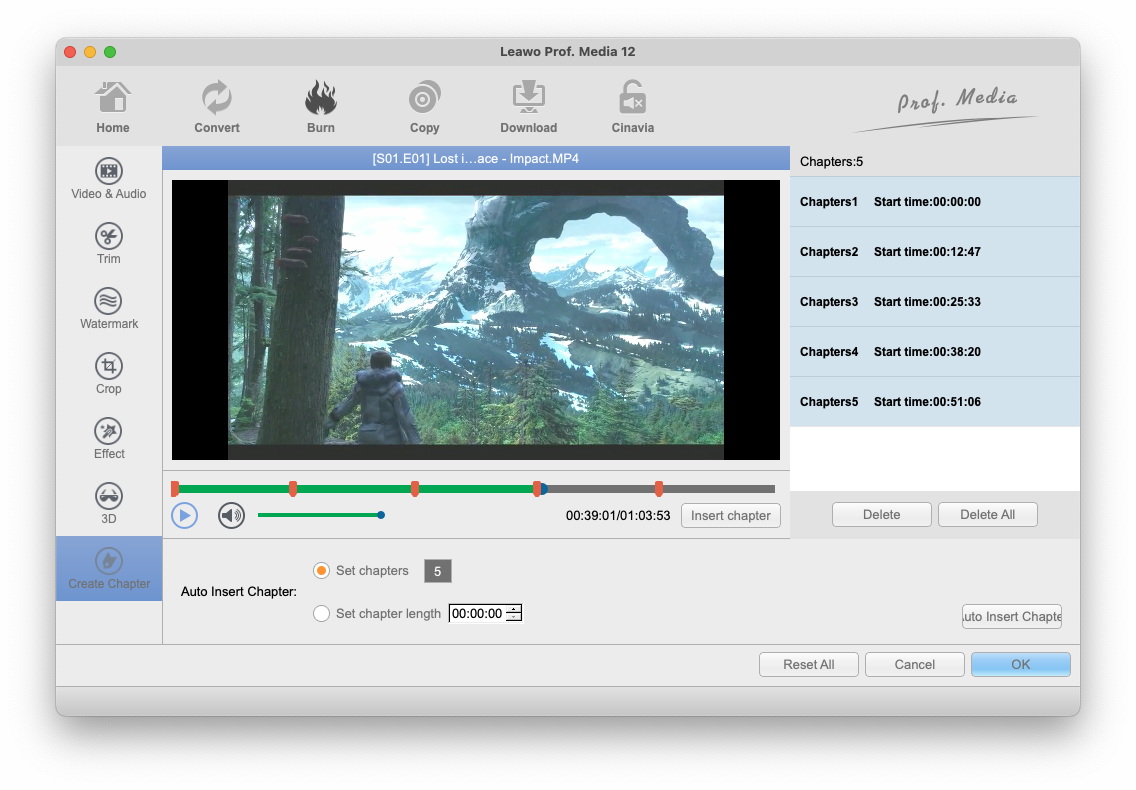Open the 3D settings panel
Screen dimensions: 1136x790
[x=109, y=504]
